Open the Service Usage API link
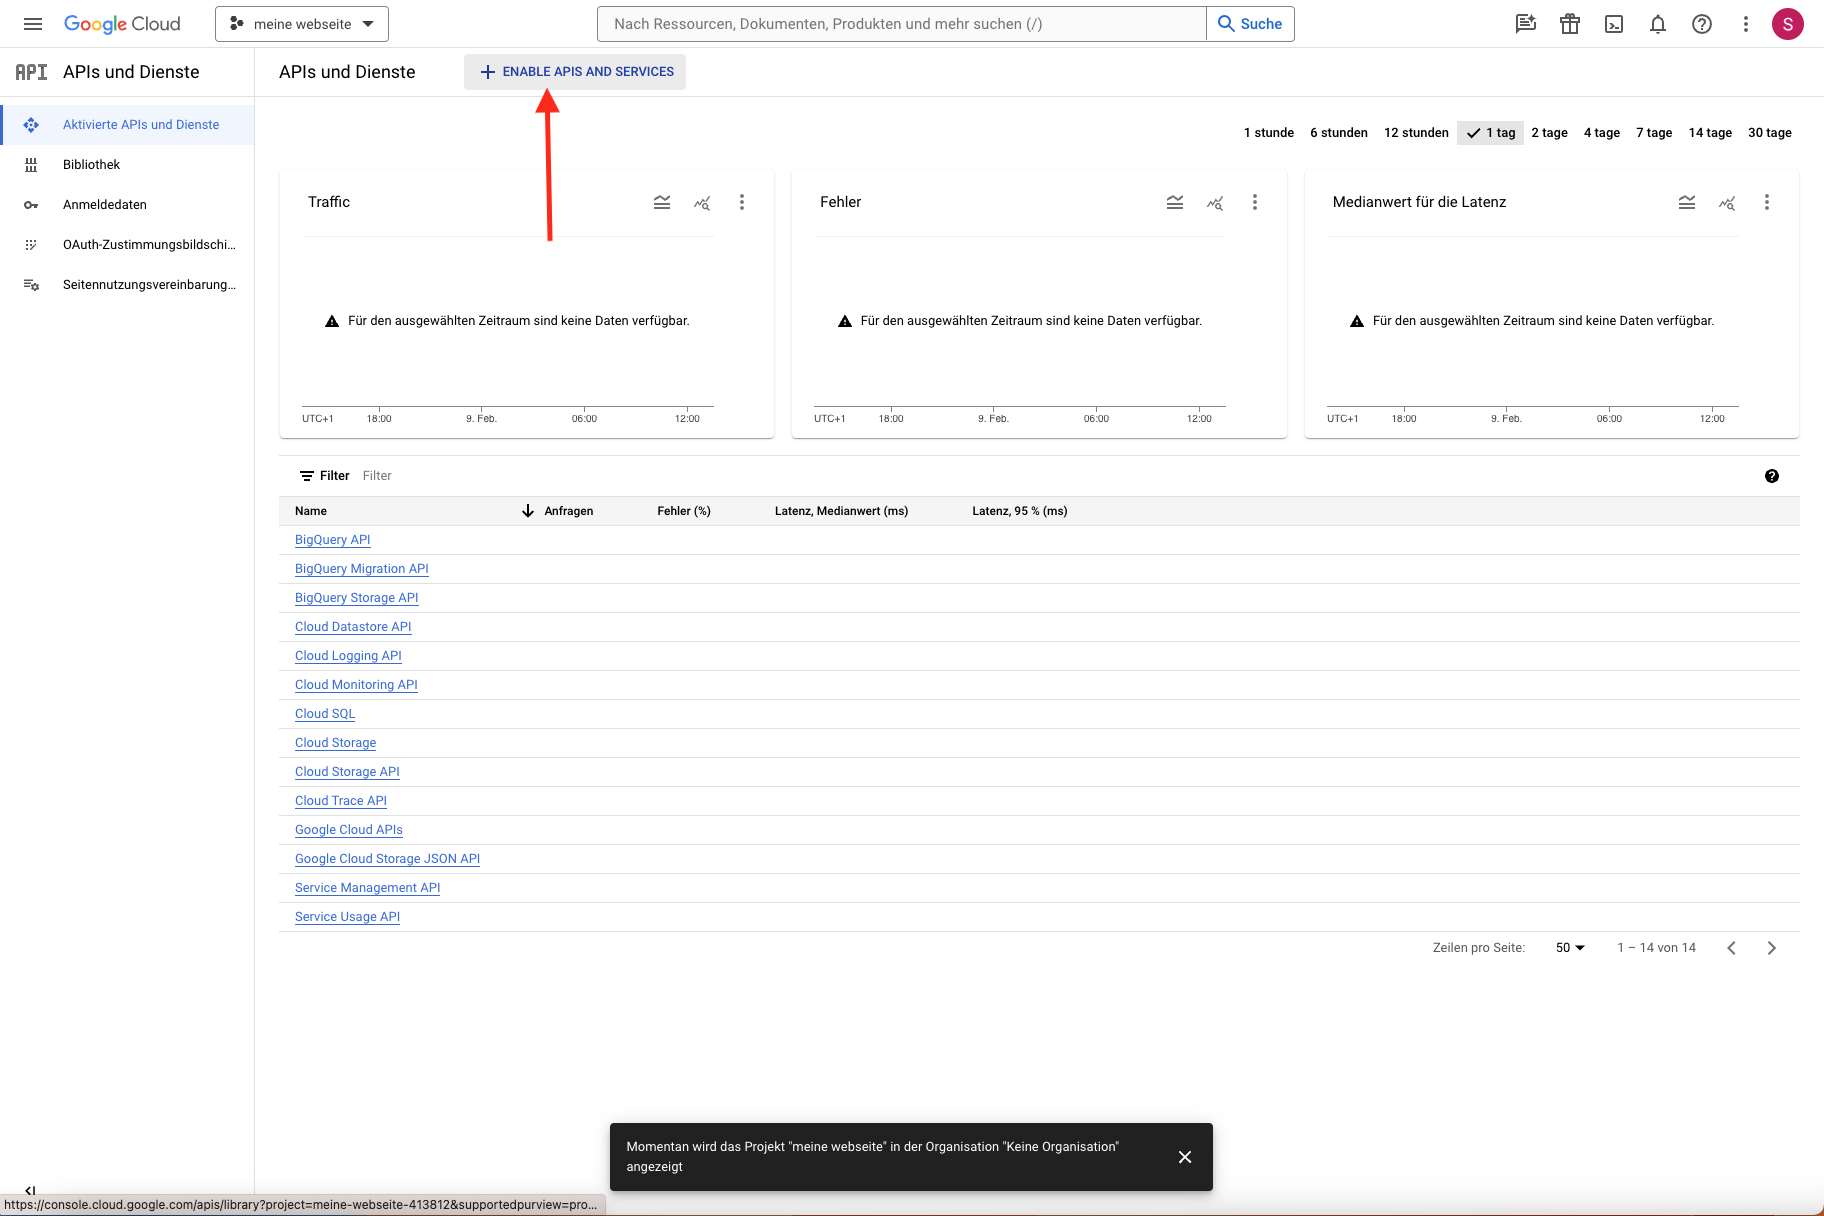 pyautogui.click(x=347, y=917)
